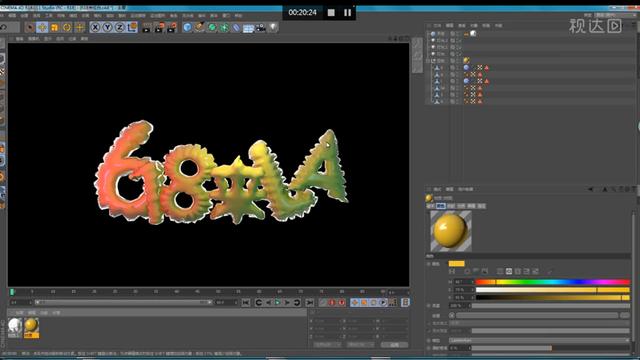Go to the start of animation
The height and width of the screenshot is (360, 640).
(246, 302)
